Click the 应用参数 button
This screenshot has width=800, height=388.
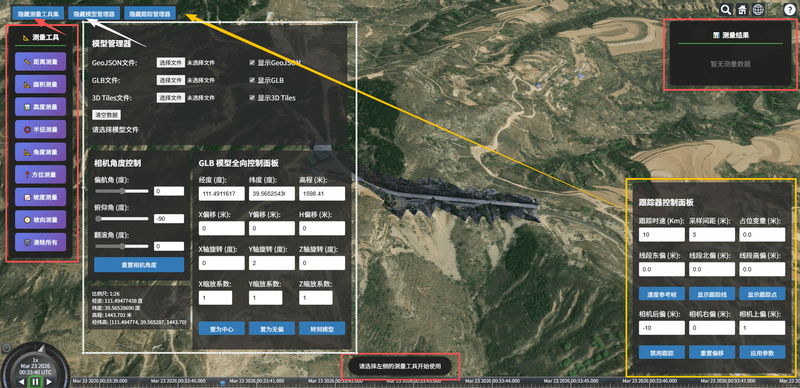click(x=762, y=352)
